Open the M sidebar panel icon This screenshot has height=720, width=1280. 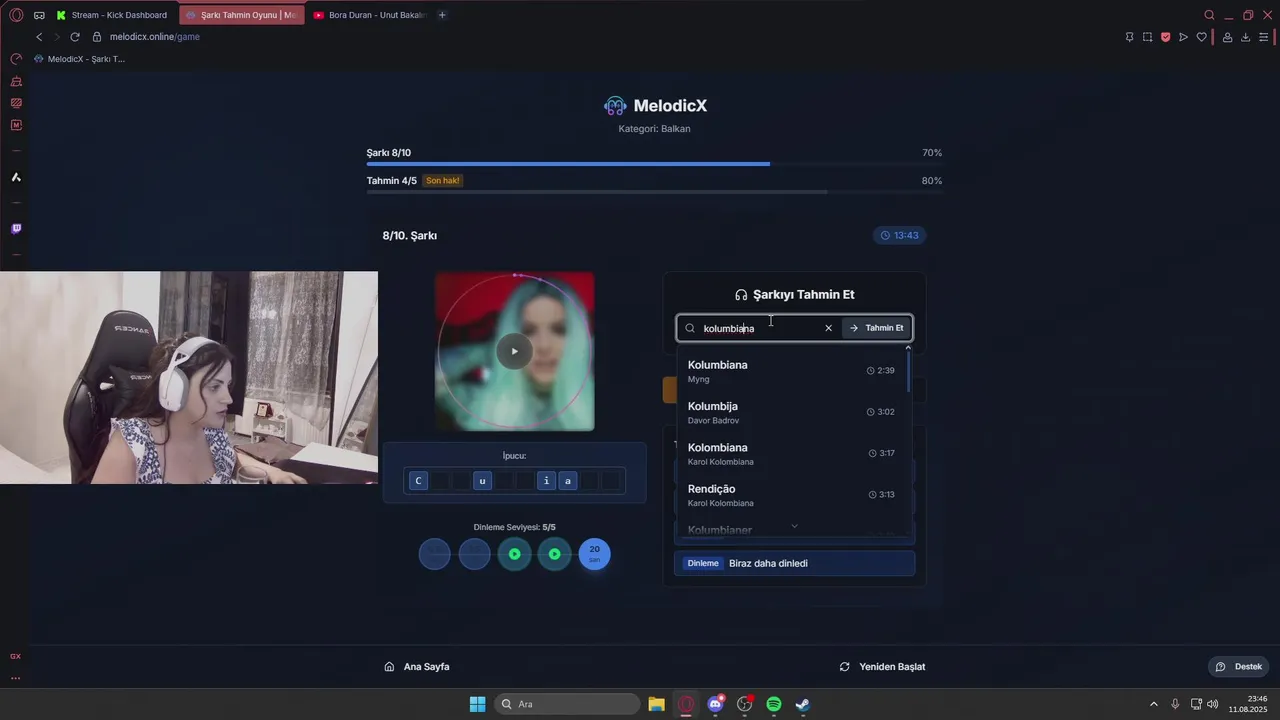click(x=16, y=125)
